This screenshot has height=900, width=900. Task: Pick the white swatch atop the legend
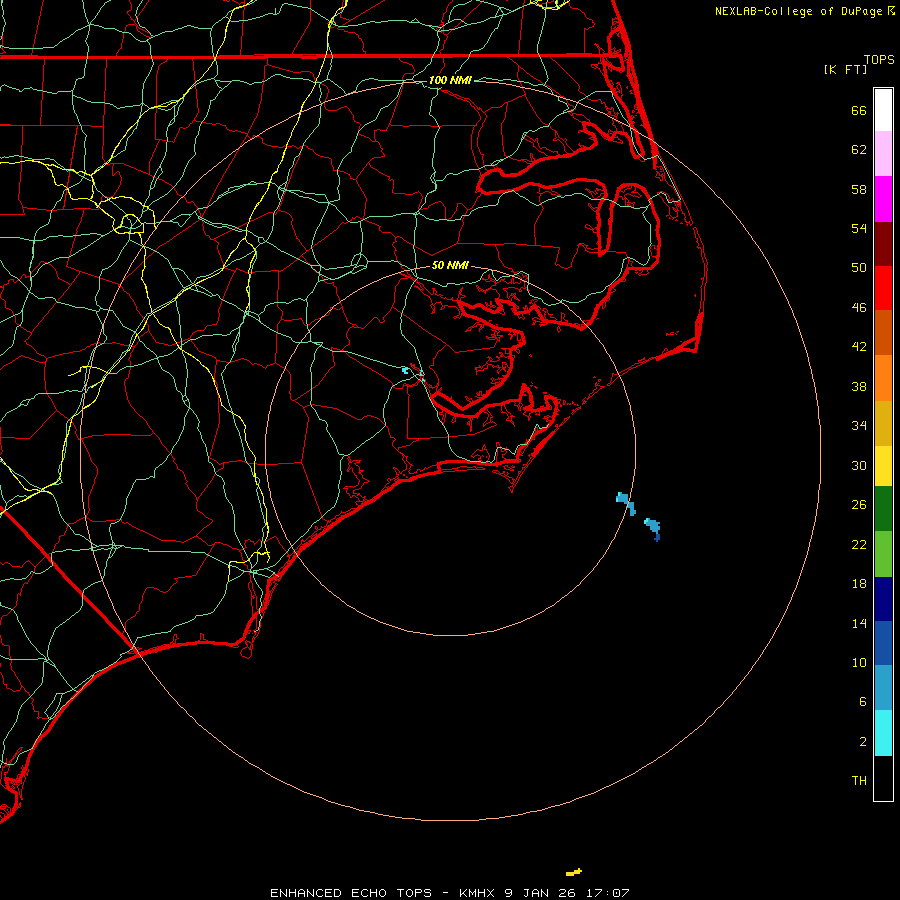[x=883, y=110]
